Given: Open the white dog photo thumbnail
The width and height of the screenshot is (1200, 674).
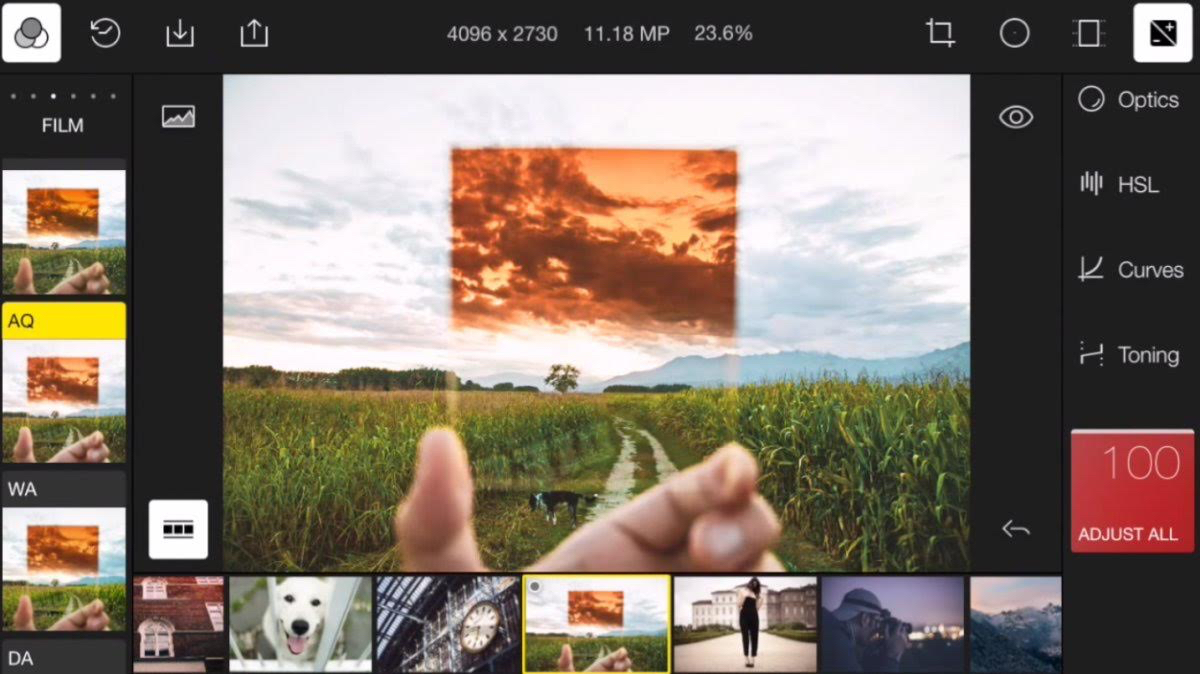Looking at the screenshot, I should 300,623.
